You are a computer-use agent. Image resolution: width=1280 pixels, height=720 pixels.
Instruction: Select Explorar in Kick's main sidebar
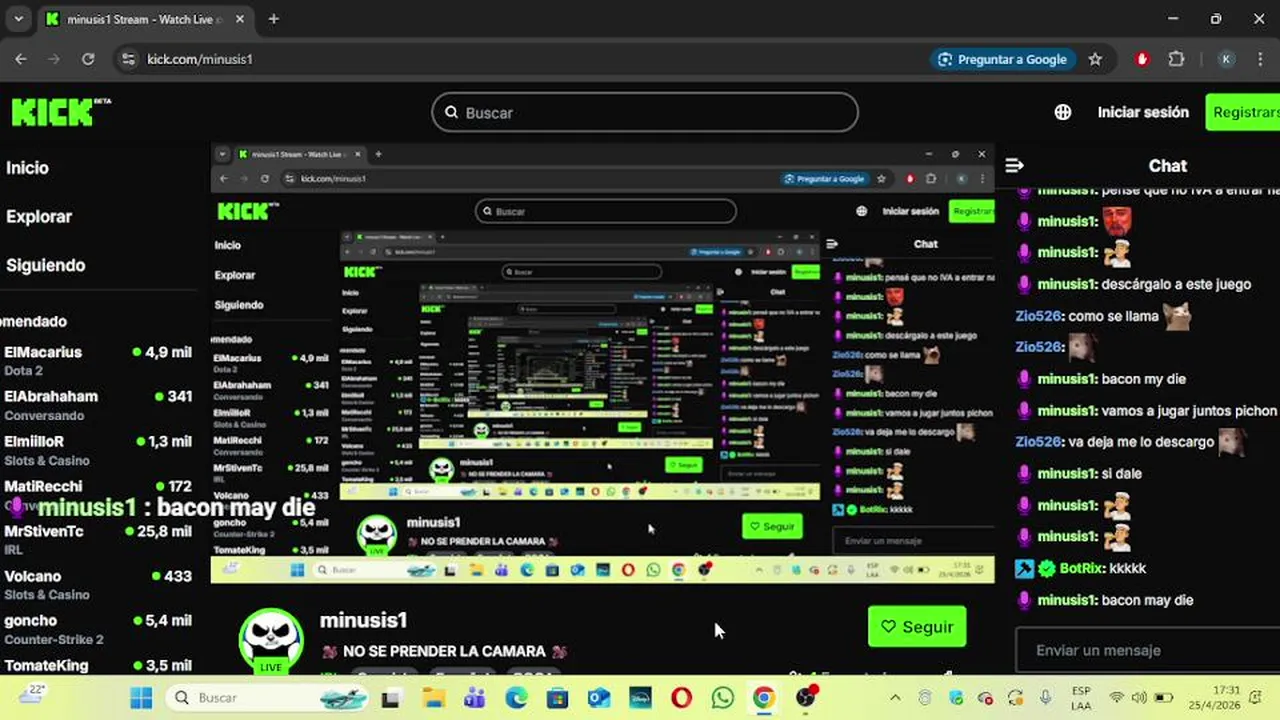pyautogui.click(x=39, y=216)
